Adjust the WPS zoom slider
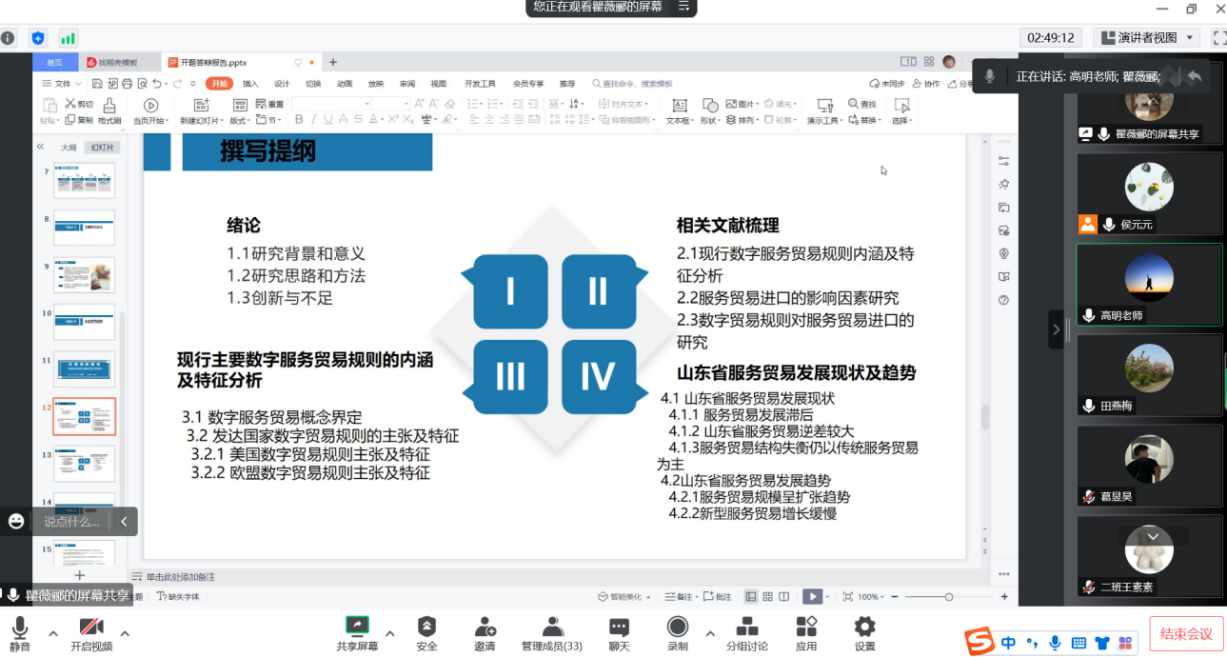 [948, 597]
